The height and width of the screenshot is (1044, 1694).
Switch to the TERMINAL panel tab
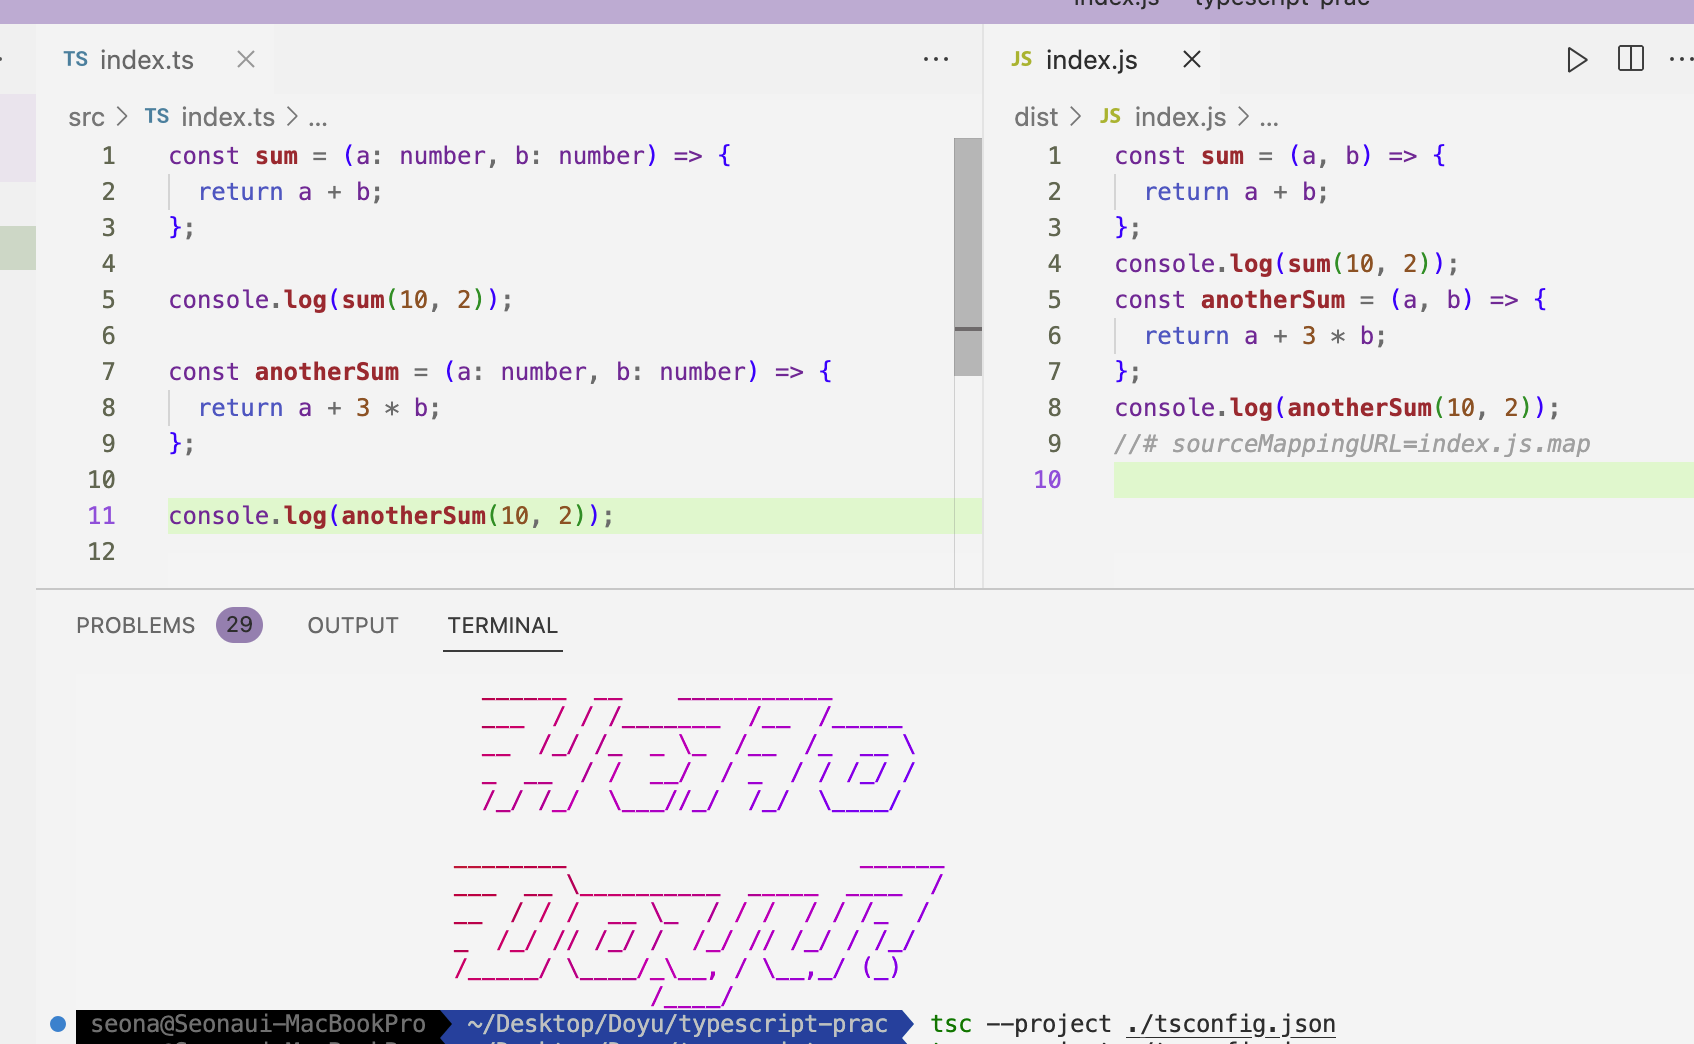[x=502, y=625]
